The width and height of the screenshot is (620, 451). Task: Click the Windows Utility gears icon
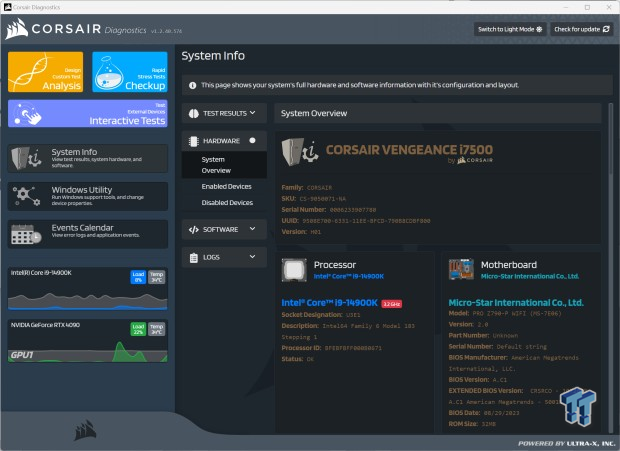point(26,196)
